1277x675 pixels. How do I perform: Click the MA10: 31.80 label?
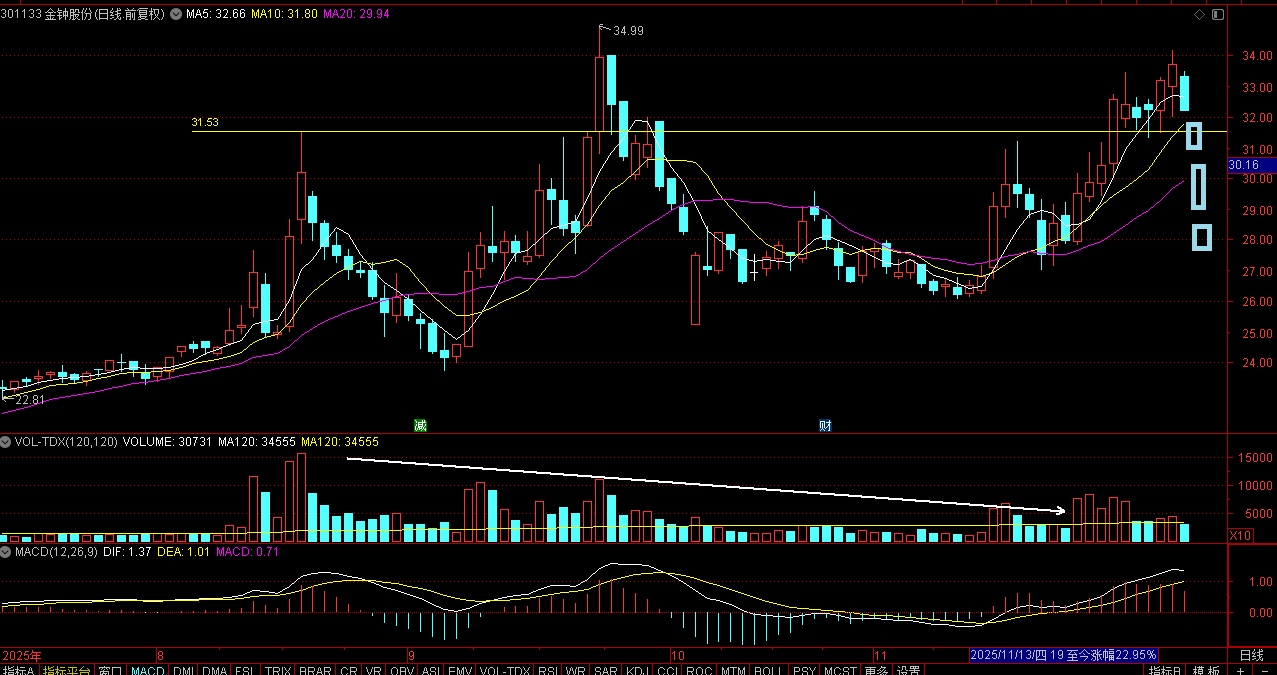(283, 15)
